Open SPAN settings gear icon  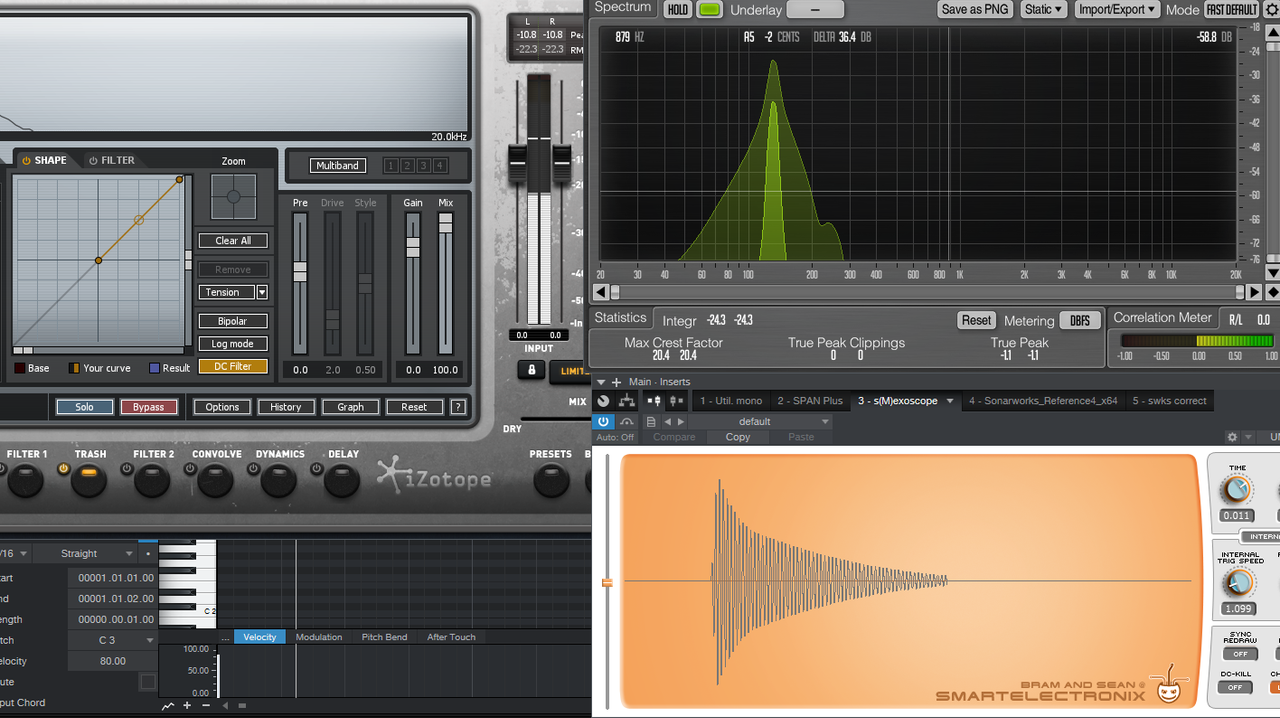click(x=1272, y=9)
